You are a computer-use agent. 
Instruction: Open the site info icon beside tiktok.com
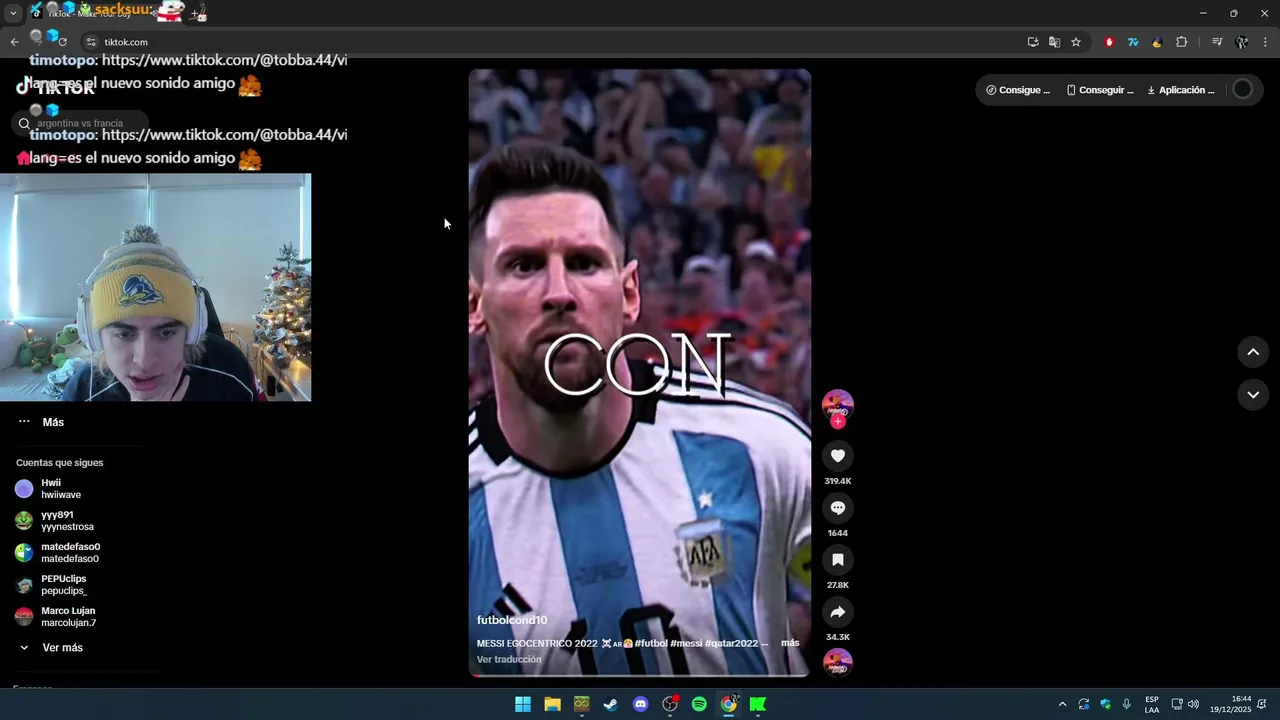pyautogui.click(x=90, y=42)
